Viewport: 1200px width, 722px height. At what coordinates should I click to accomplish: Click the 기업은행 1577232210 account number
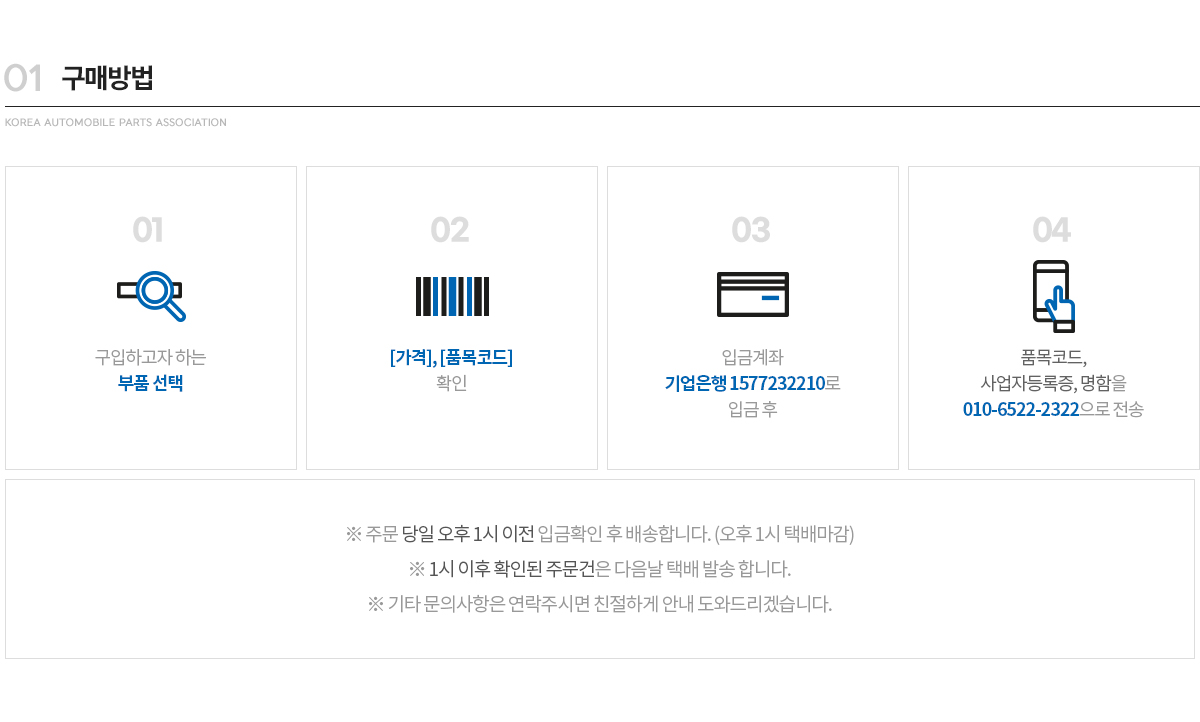click(745, 383)
